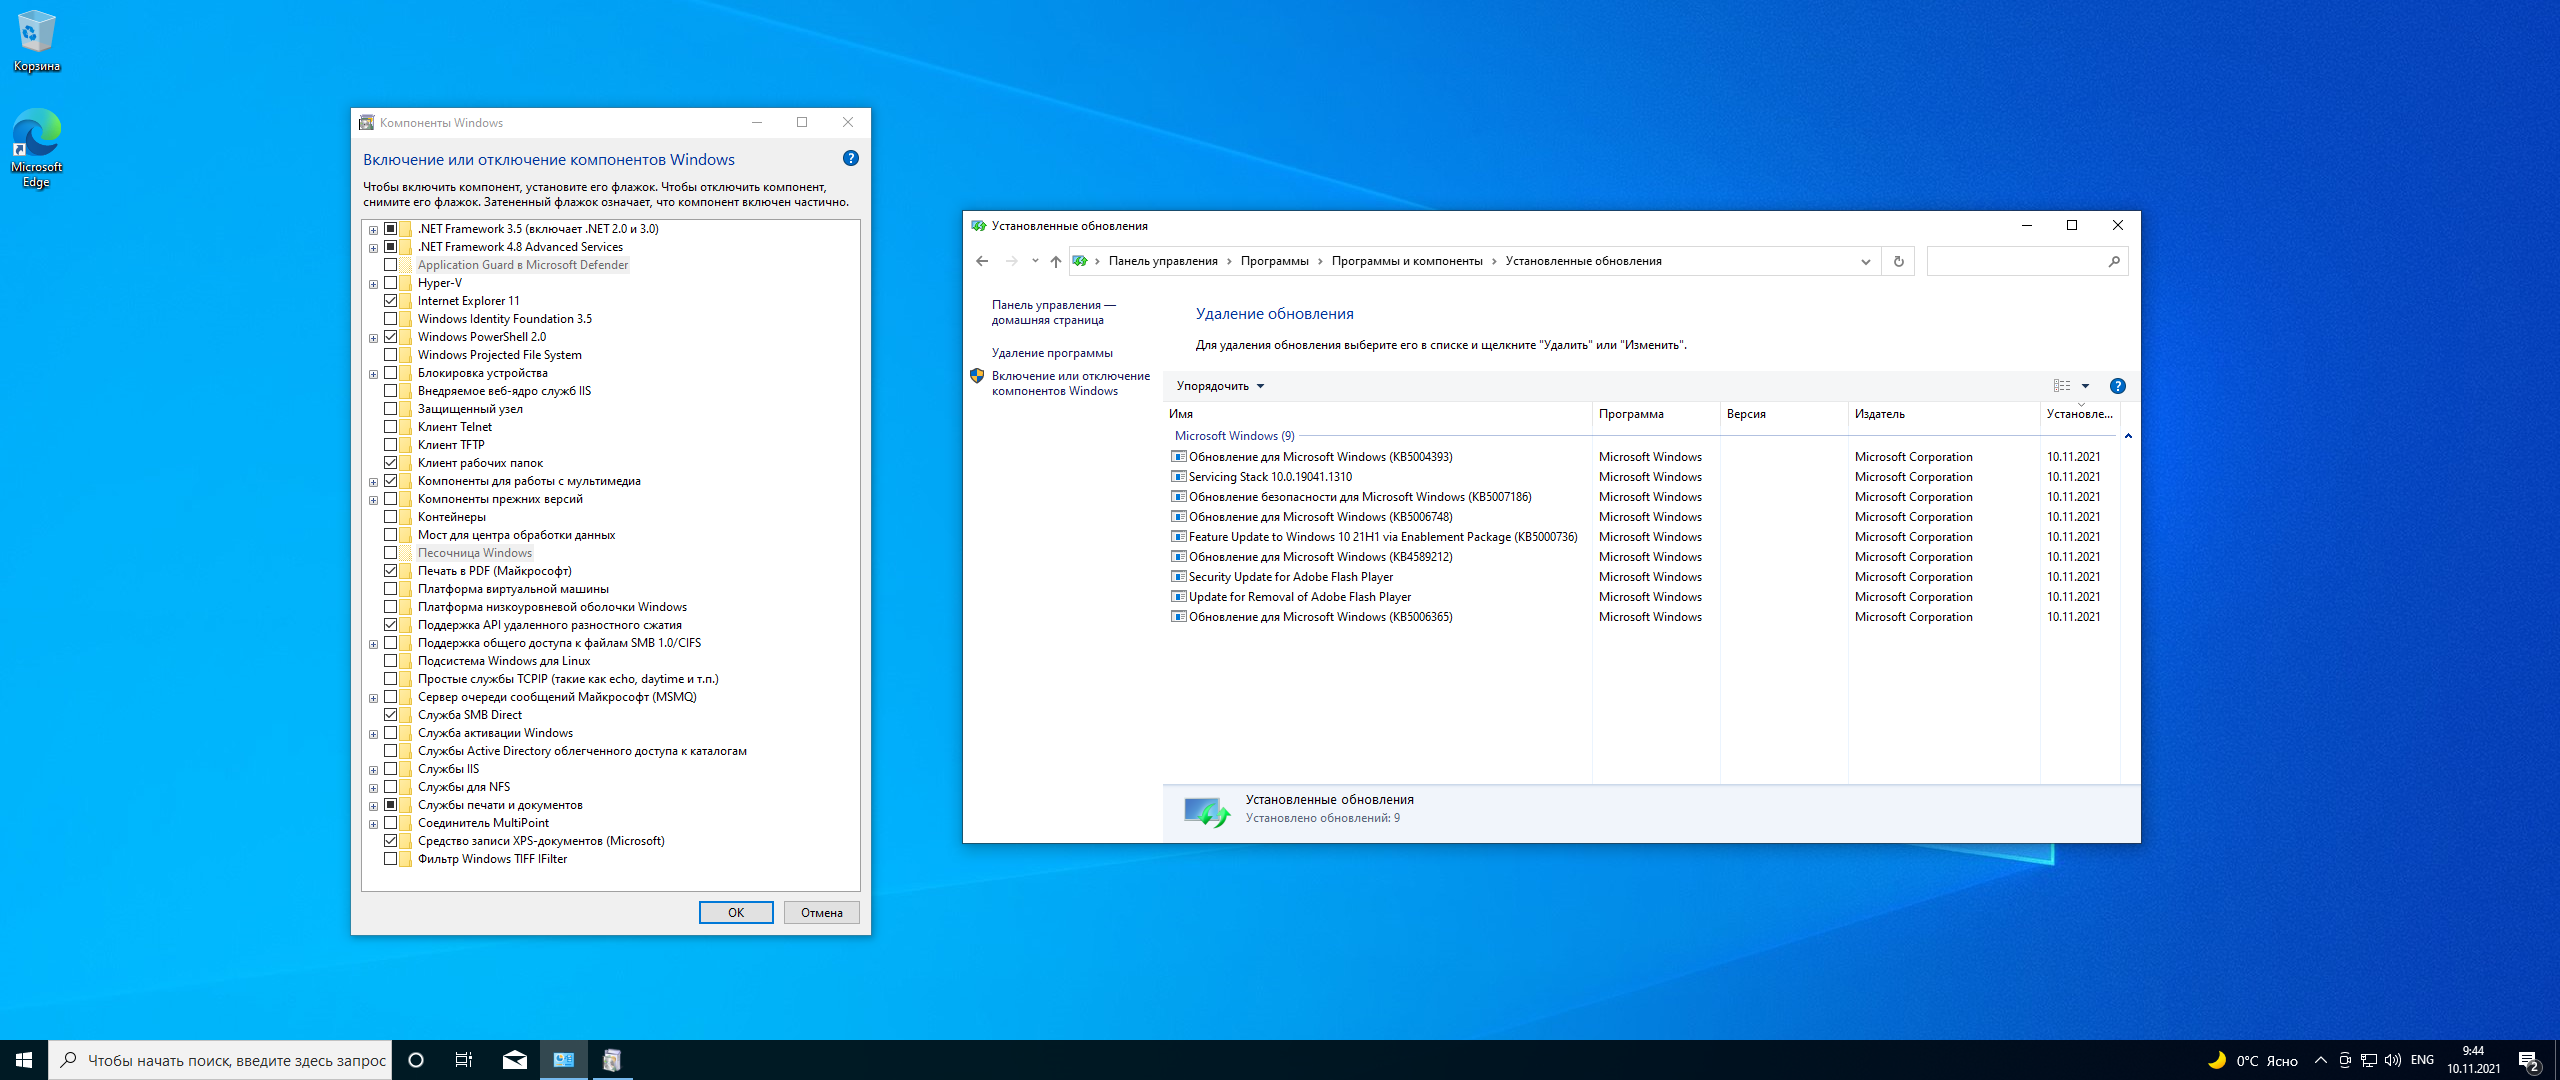The height and width of the screenshot is (1080, 2560).
Task: Open the Microsoft Edge desktop shortcut
Action: pyautogui.click(x=37, y=147)
